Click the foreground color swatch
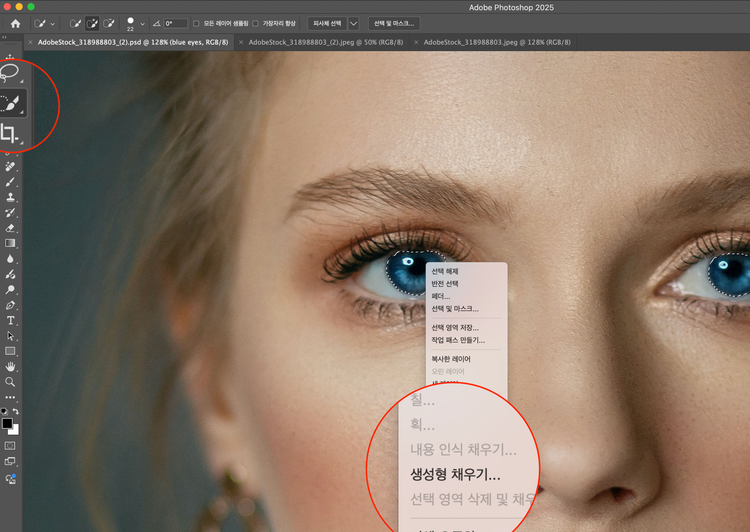Screen dimensions: 750x532 coord(7,424)
